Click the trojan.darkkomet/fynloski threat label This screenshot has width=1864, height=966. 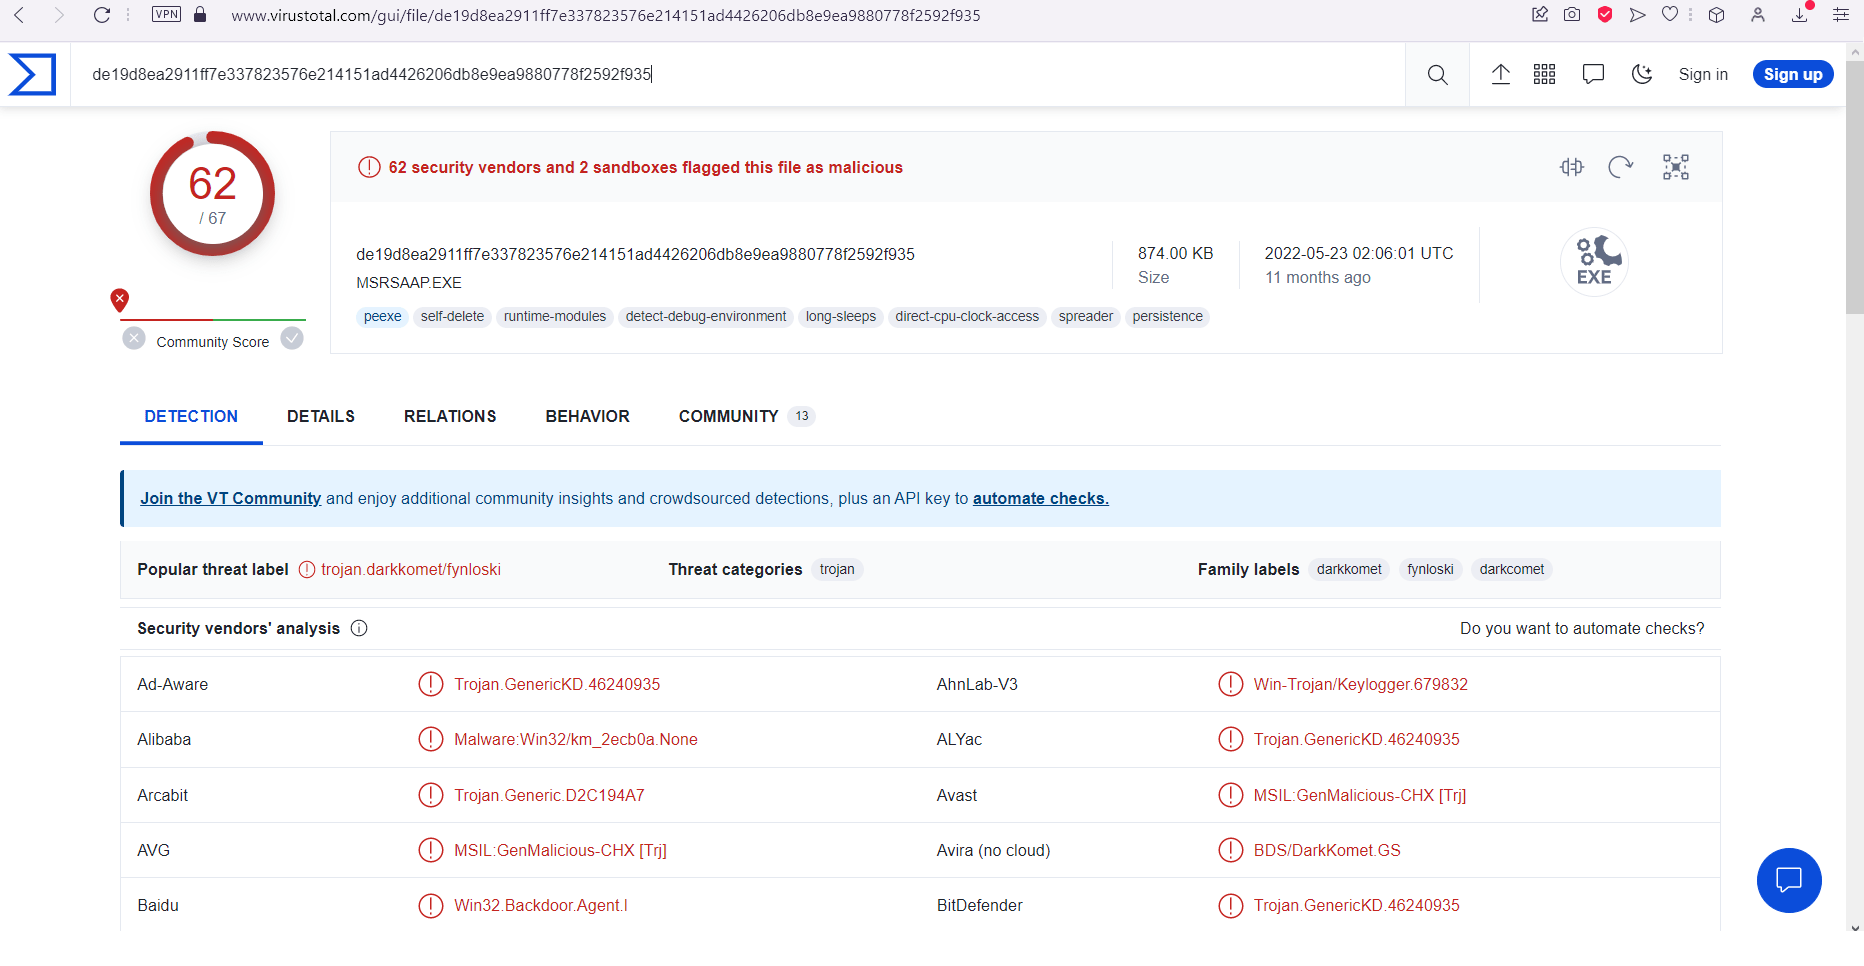click(x=411, y=569)
